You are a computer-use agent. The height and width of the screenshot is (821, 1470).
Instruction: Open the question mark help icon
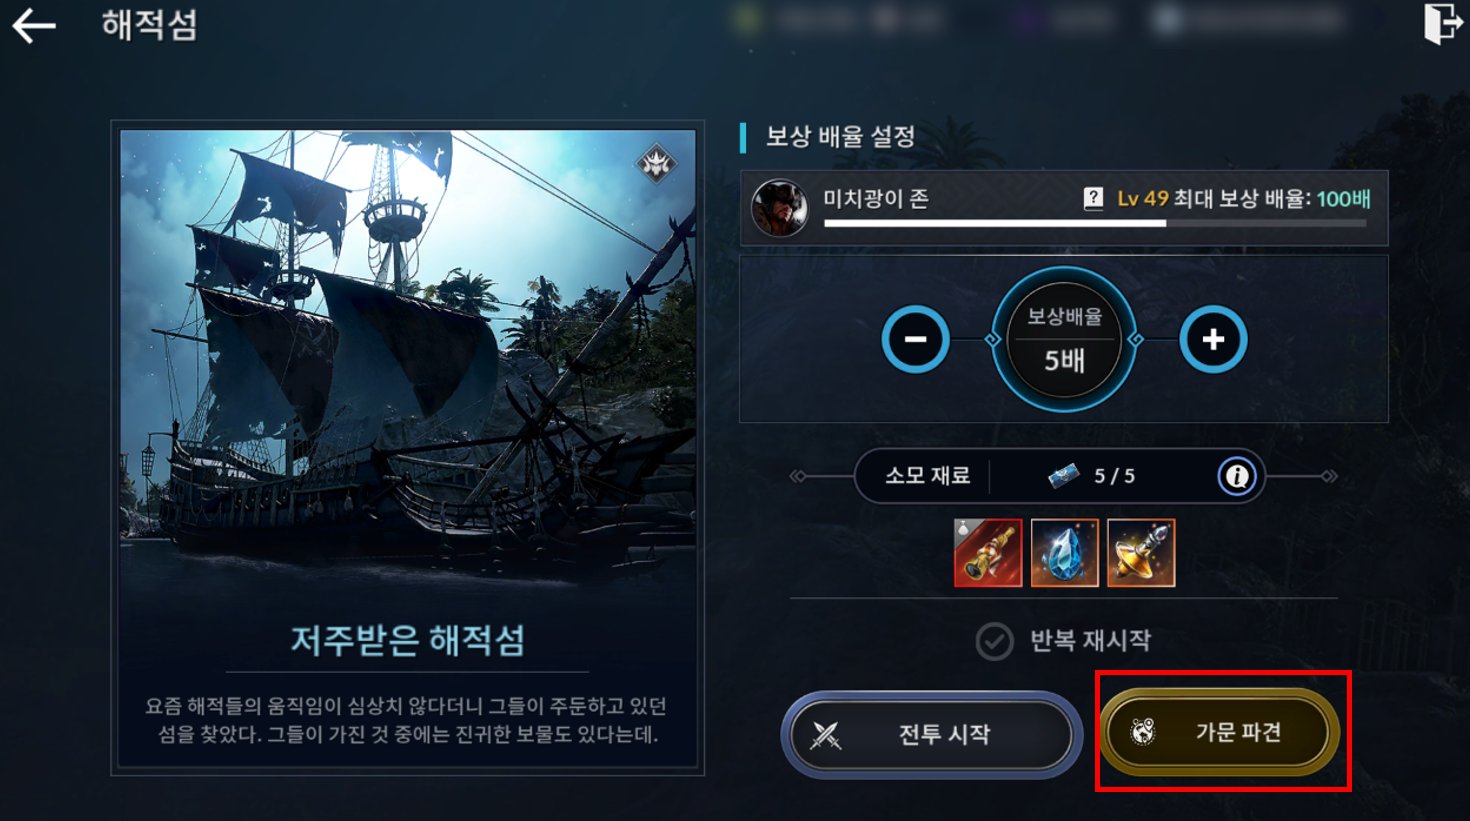1093,198
